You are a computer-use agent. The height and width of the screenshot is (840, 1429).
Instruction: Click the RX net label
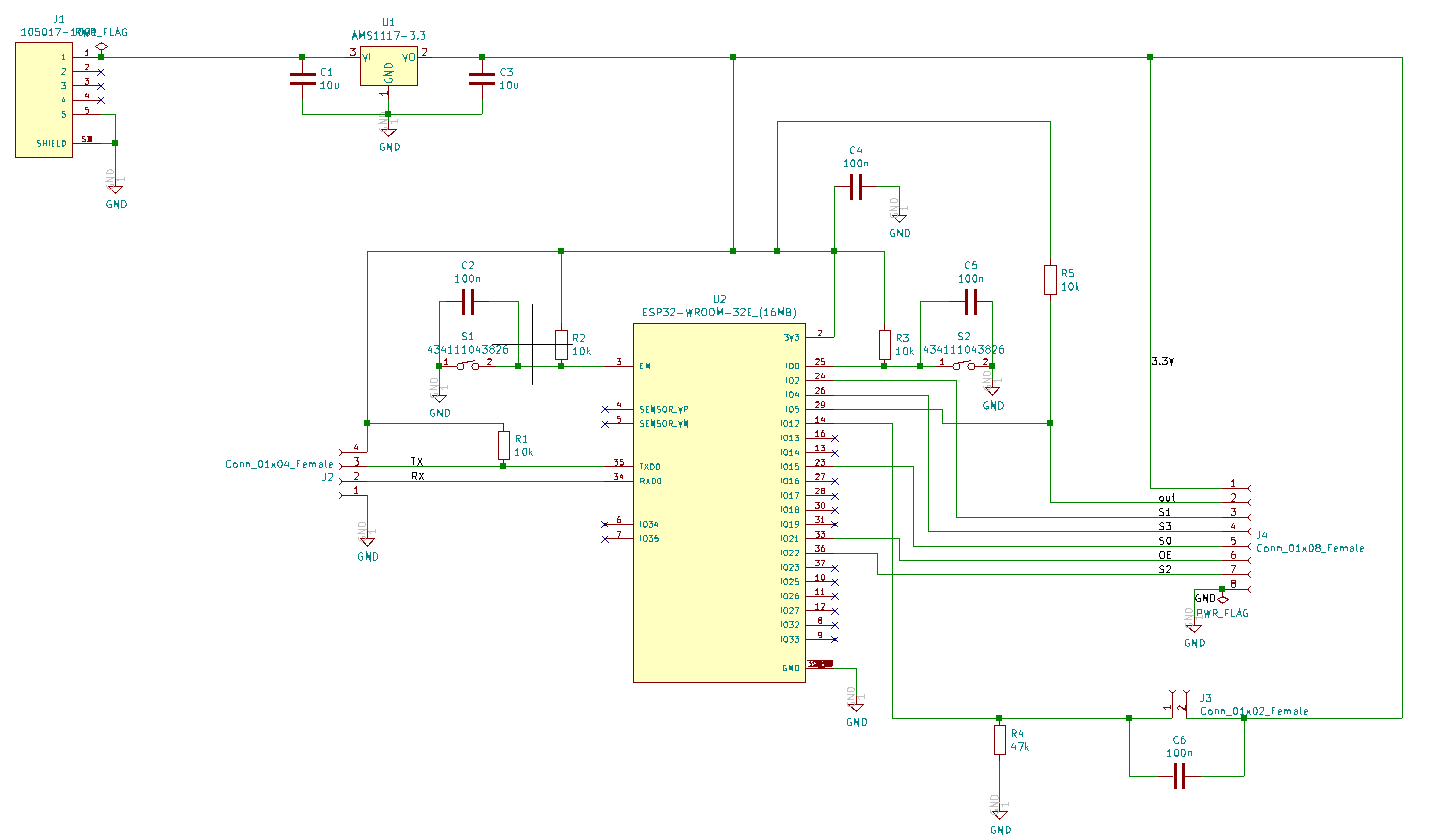(417, 476)
